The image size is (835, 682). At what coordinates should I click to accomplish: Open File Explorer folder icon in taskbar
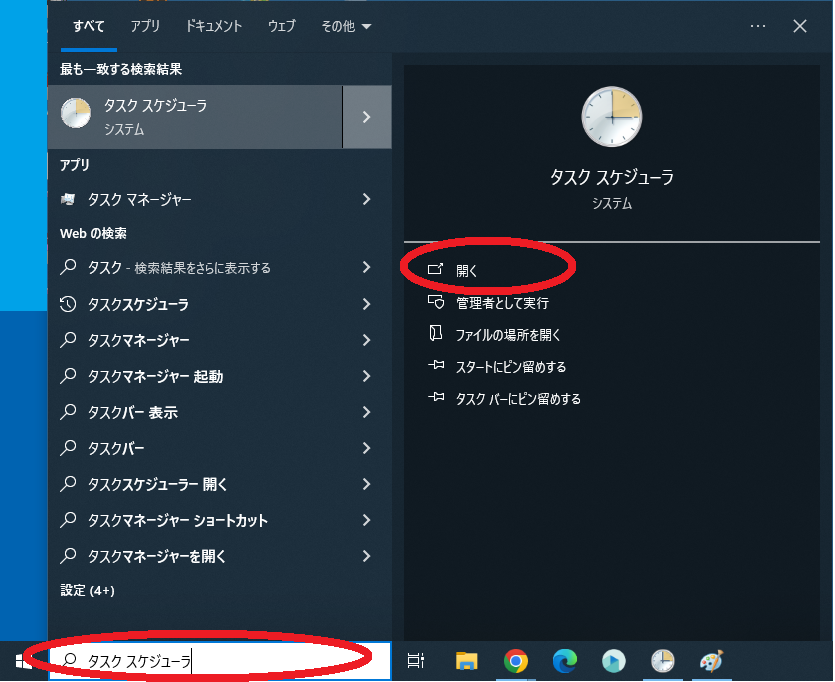point(467,660)
